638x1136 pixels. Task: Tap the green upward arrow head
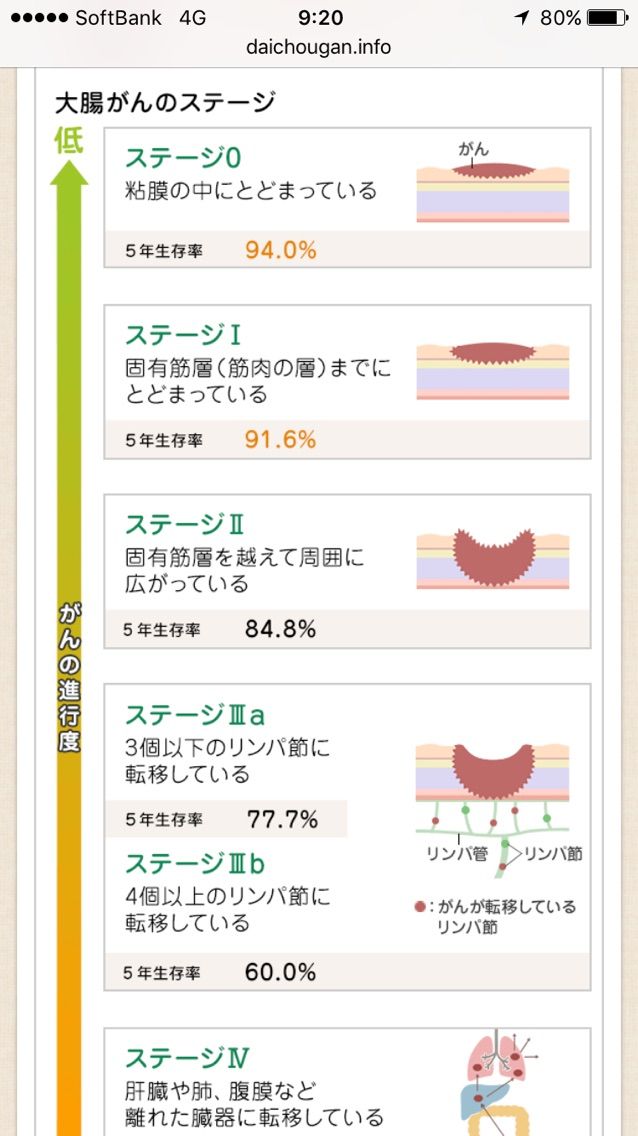click(69, 173)
